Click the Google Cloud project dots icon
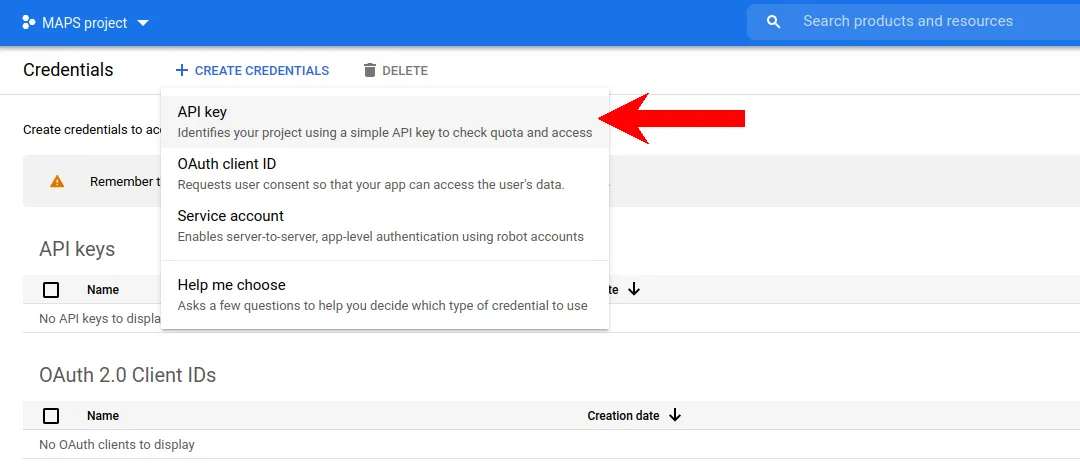 coord(28,23)
